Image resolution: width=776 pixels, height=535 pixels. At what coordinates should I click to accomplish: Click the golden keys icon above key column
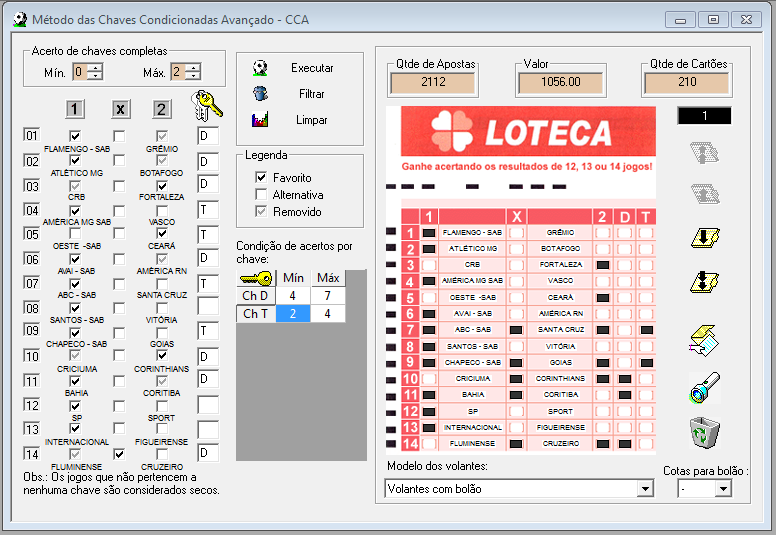coord(206,105)
